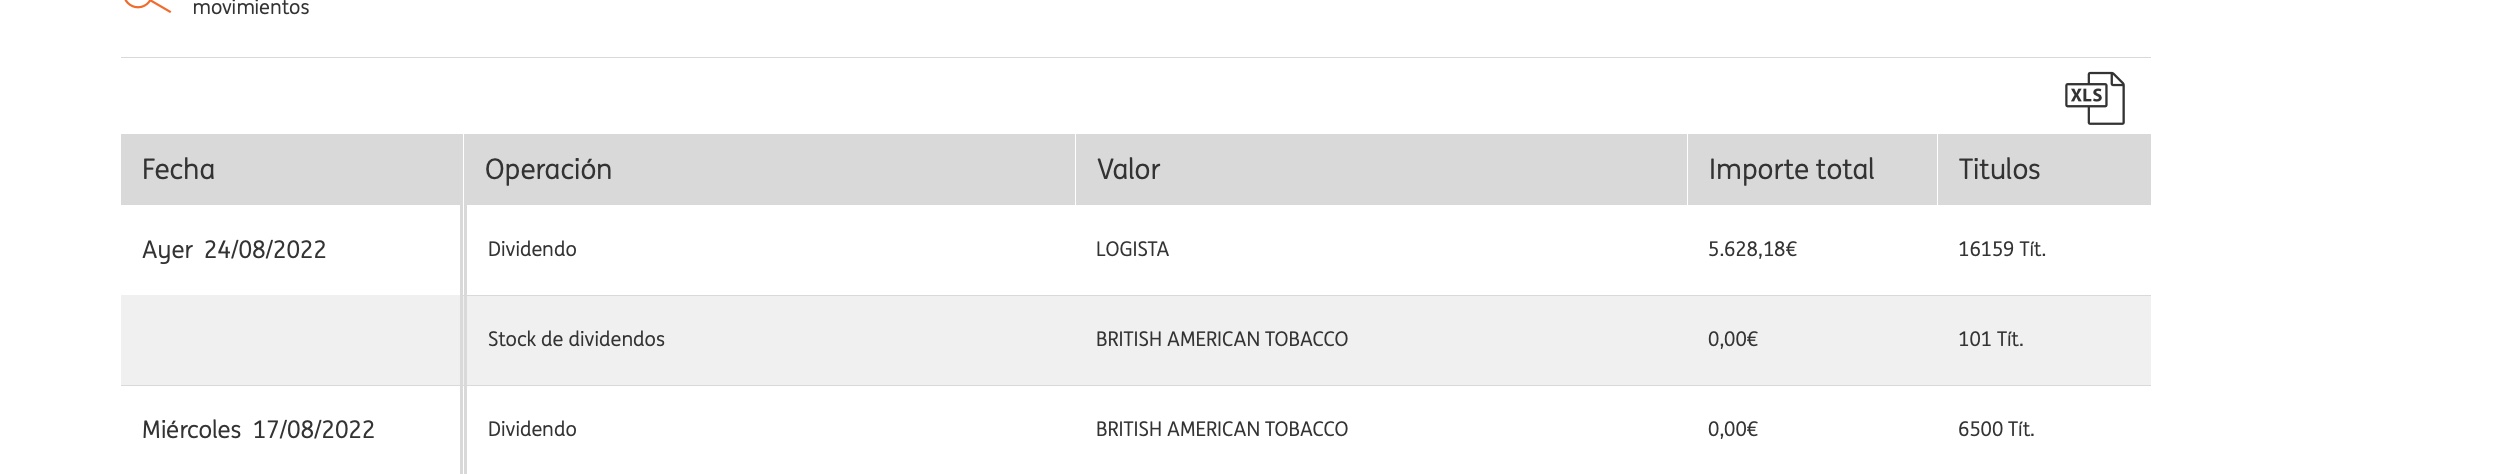Select the Ayer 24/08/2022 date cell

coord(234,250)
